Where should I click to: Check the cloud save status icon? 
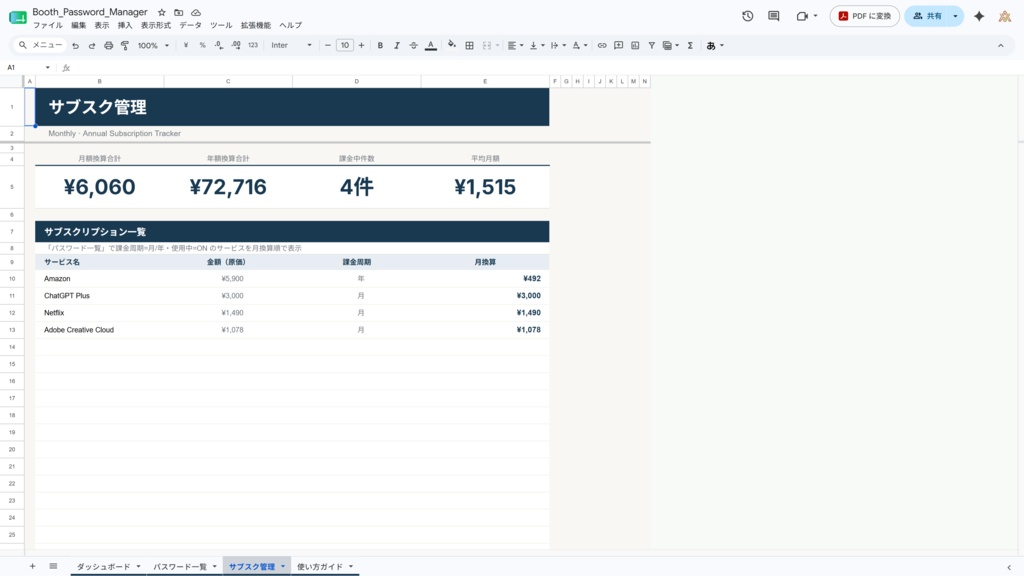196,12
